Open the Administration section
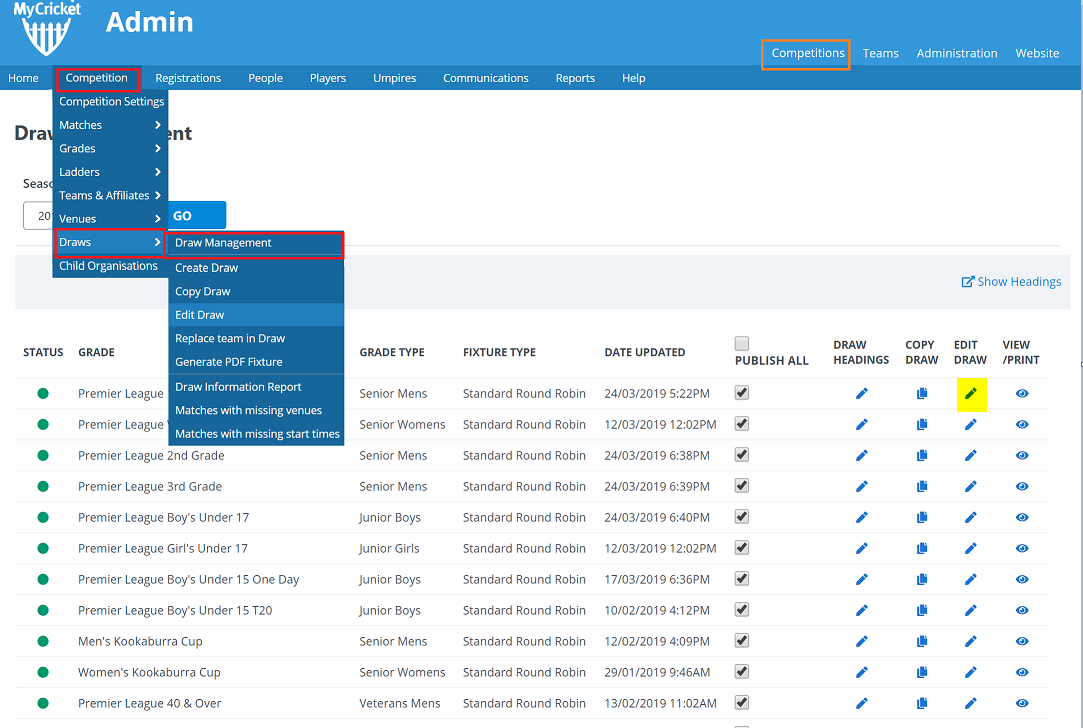The image size is (1083, 728). pyautogui.click(x=957, y=54)
